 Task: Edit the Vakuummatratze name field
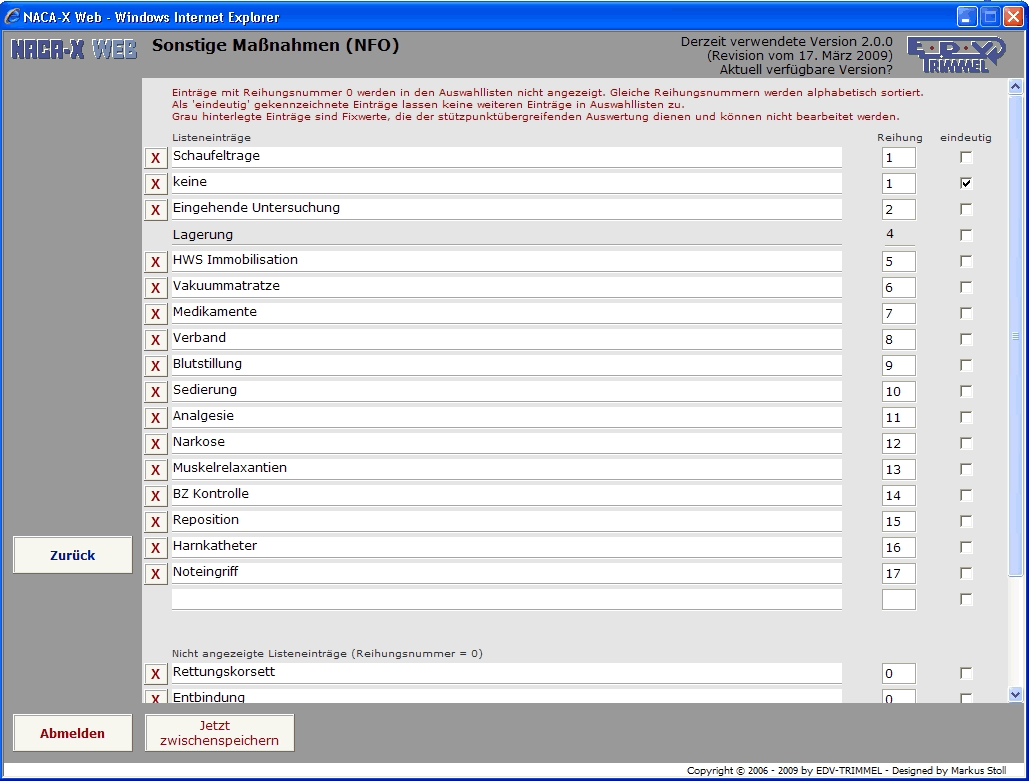[507, 287]
